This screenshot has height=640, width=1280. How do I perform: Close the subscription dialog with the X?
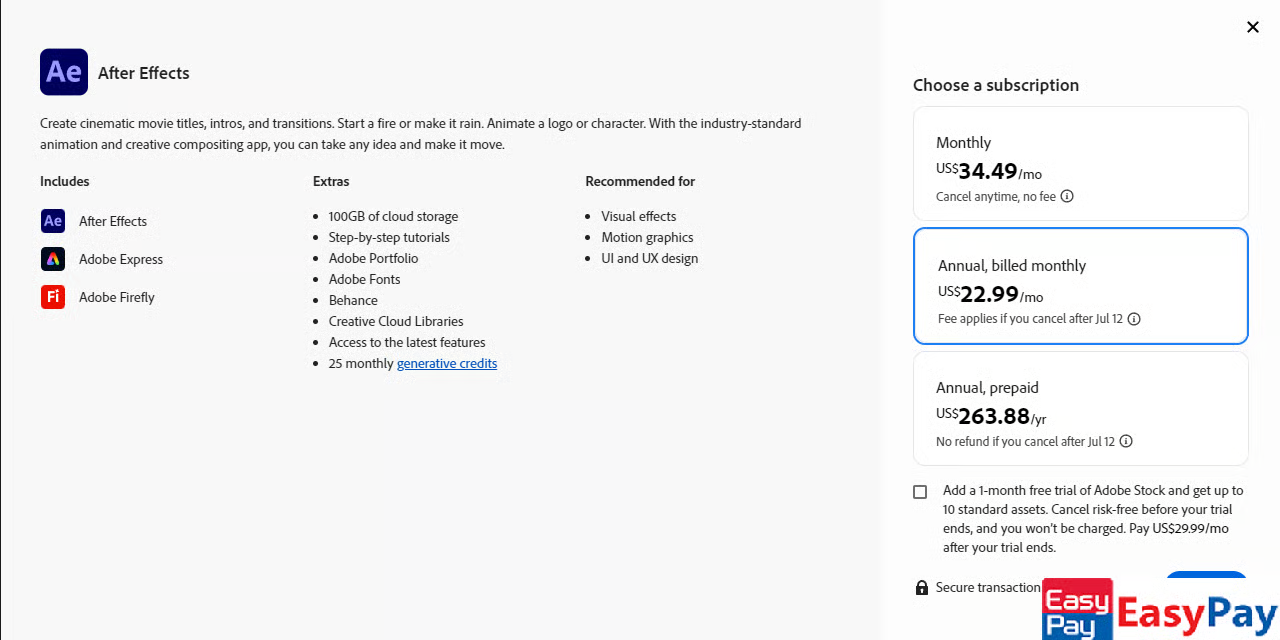point(1253,27)
